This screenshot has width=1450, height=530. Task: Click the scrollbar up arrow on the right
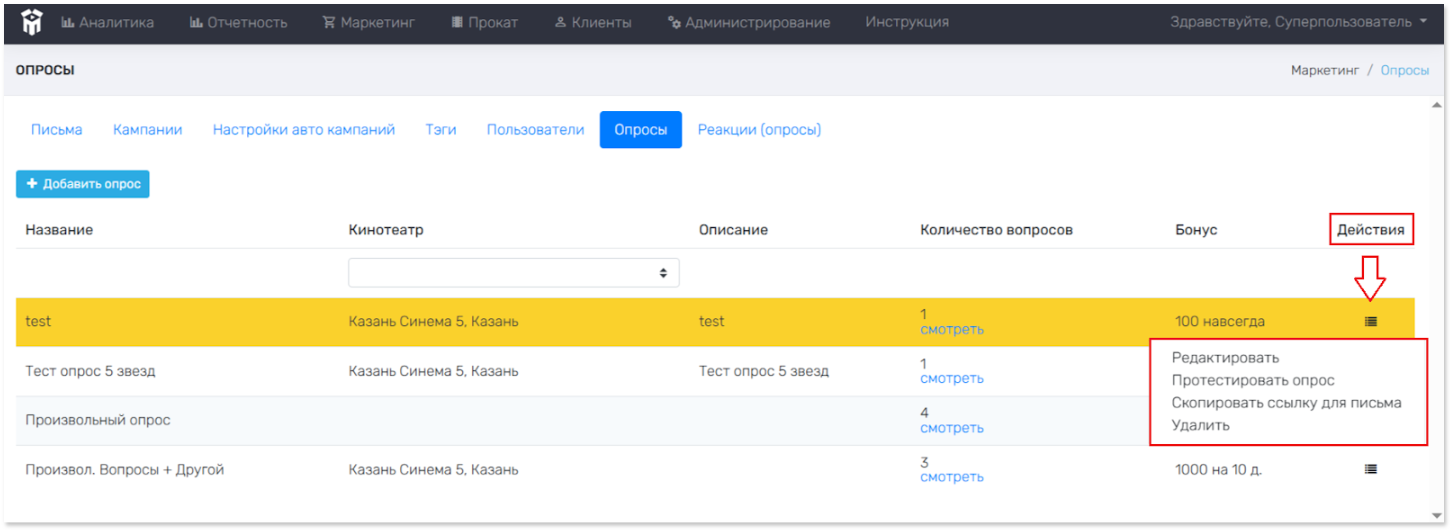pyautogui.click(x=1437, y=105)
